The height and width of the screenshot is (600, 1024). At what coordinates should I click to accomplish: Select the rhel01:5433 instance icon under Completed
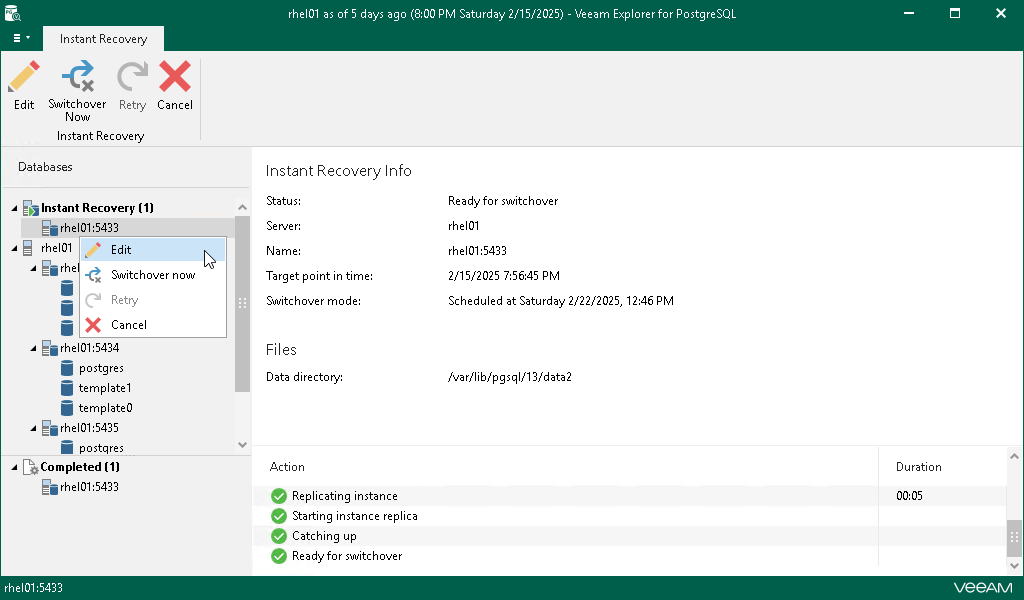click(x=50, y=487)
